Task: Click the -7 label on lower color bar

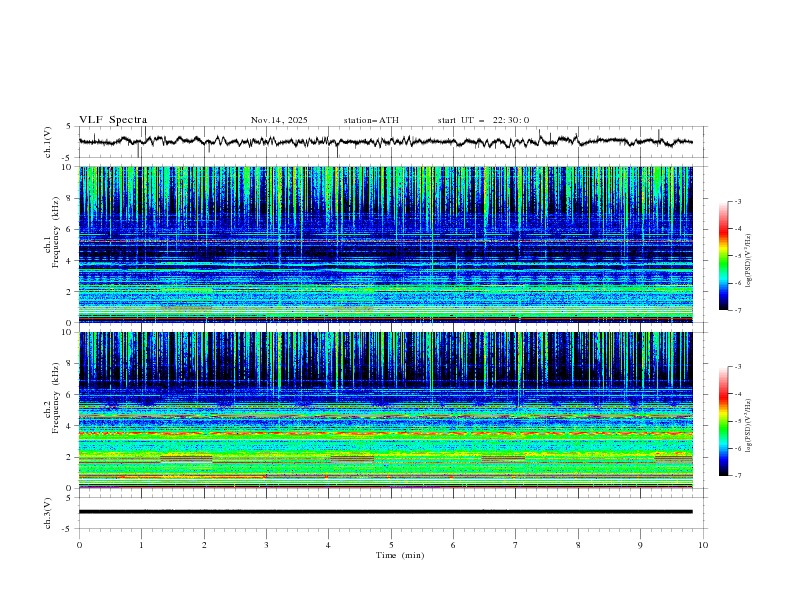Action: (x=738, y=476)
